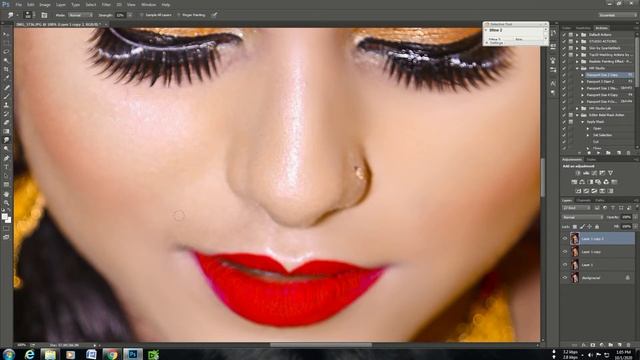
Task: Open the Strength slider dropdown
Action: tap(130, 15)
